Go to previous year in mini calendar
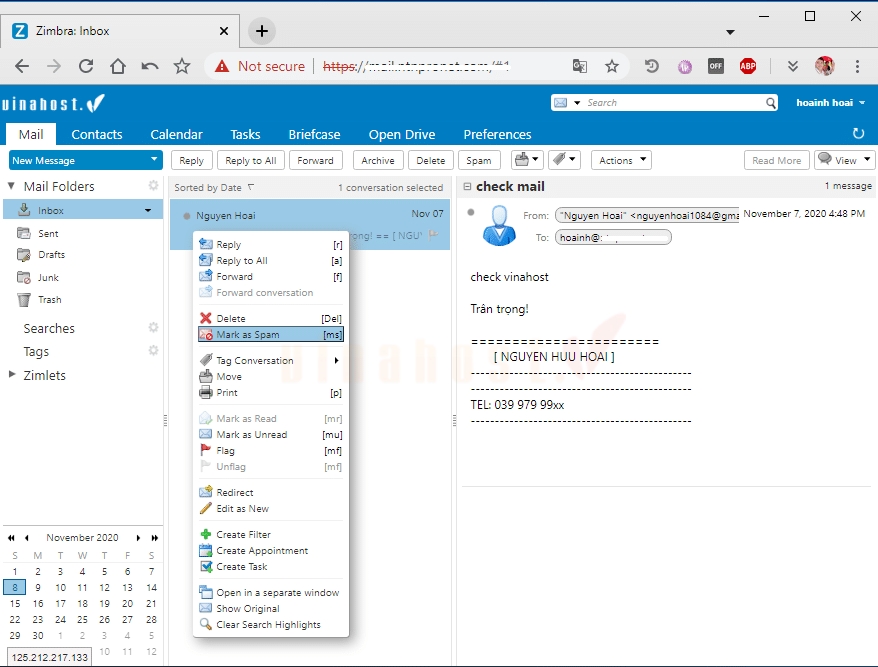878x667 pixels. coord(11,538)
